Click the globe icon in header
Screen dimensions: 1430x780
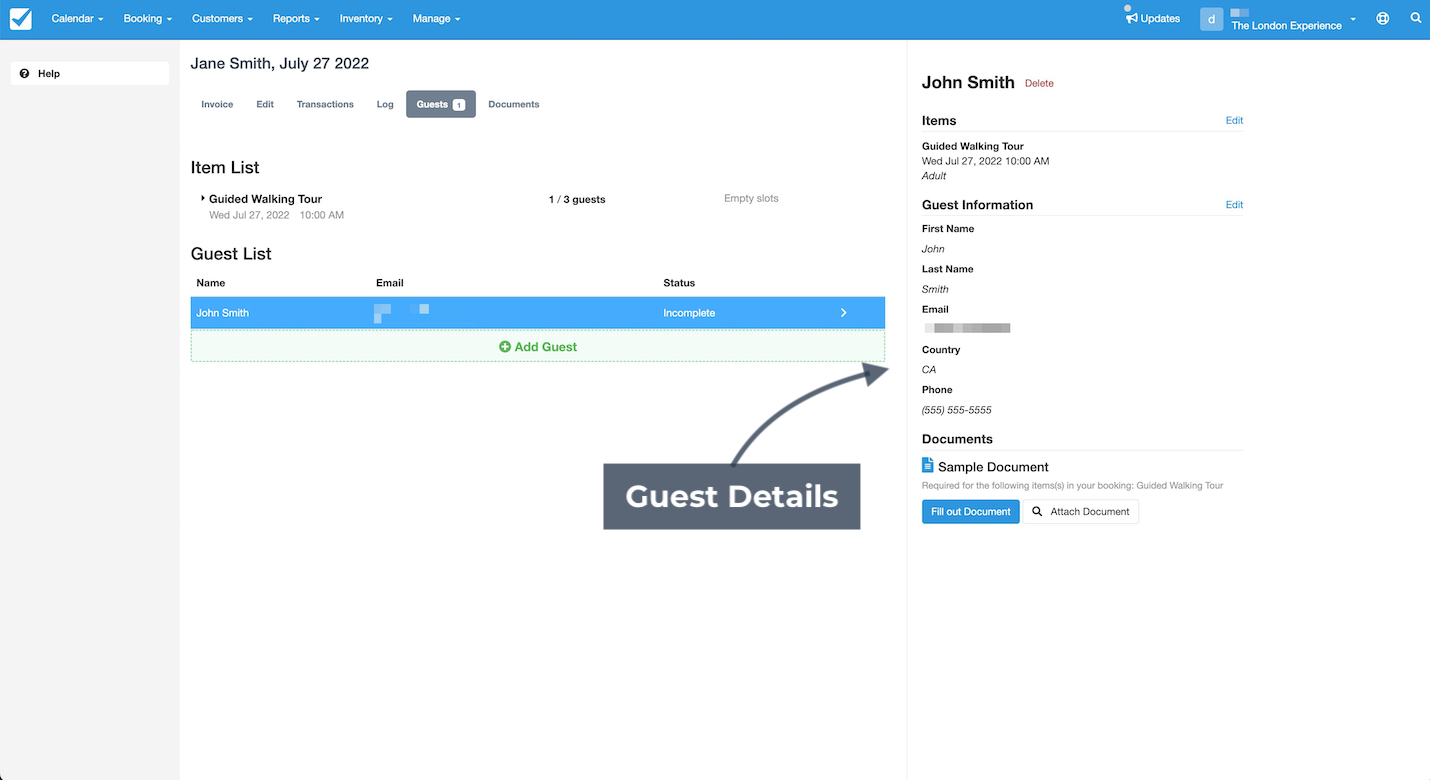tap(1383, 18)
